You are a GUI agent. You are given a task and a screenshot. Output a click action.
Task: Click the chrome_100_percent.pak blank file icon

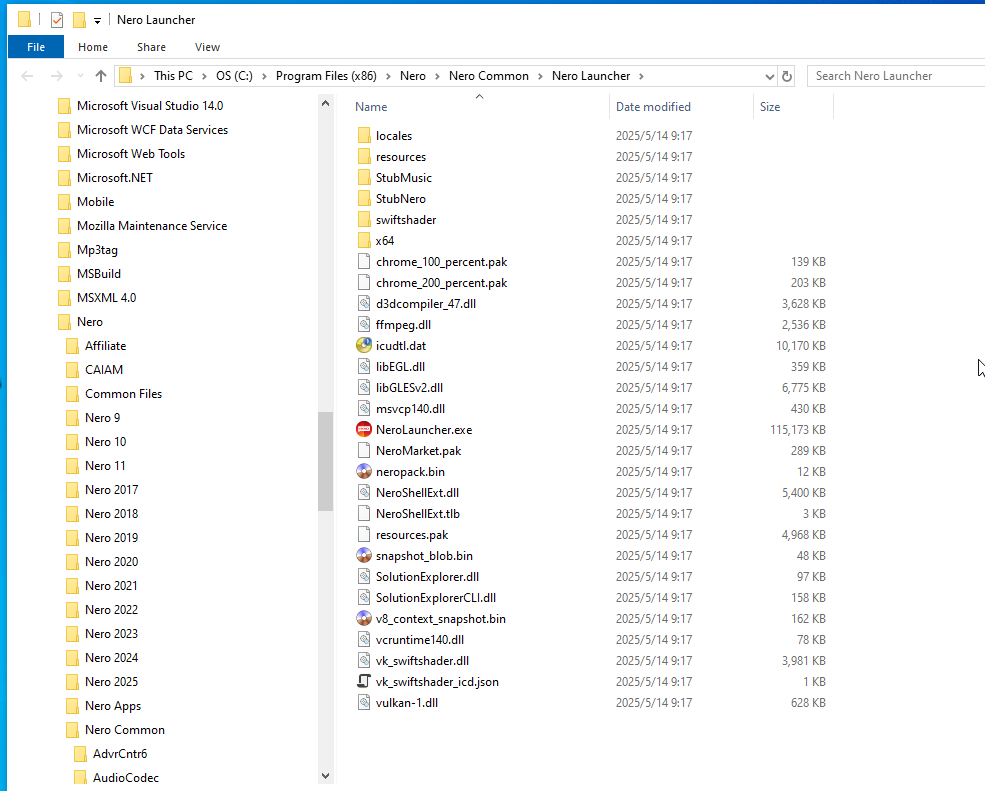(364, 261)
